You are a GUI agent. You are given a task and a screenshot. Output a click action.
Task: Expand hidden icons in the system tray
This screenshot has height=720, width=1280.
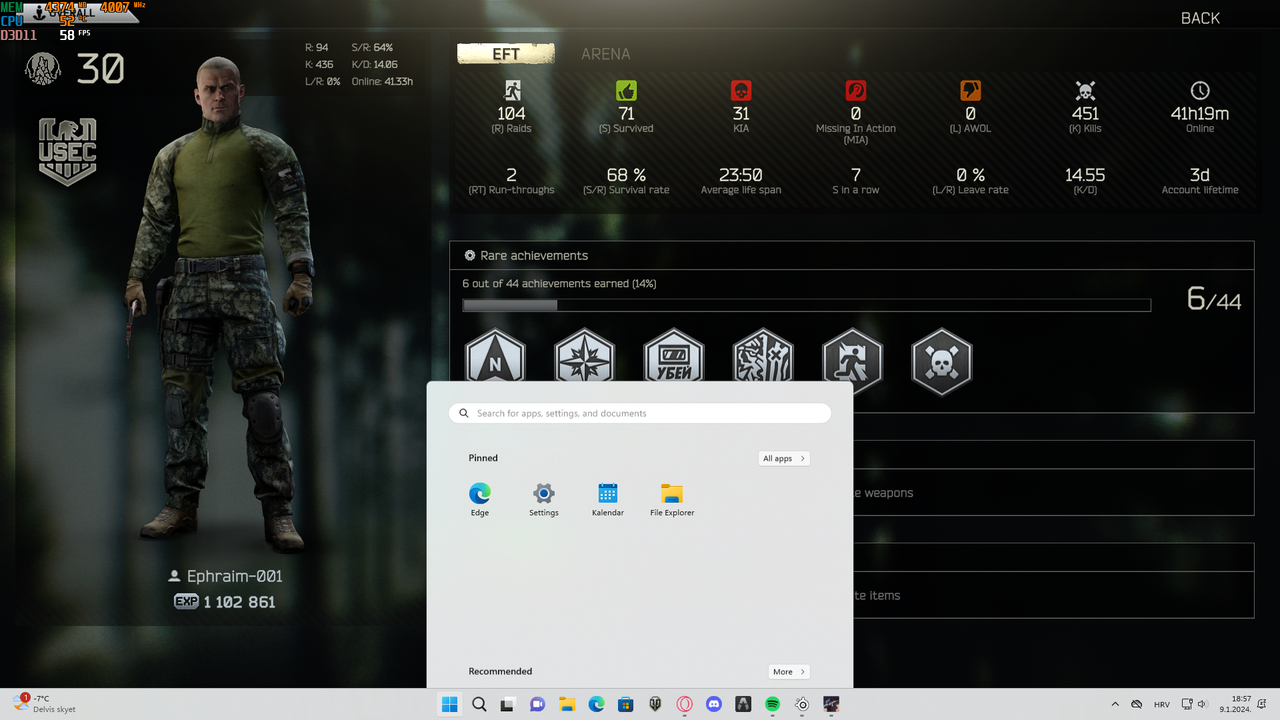pyautogui.click(x=1115, y=704)
